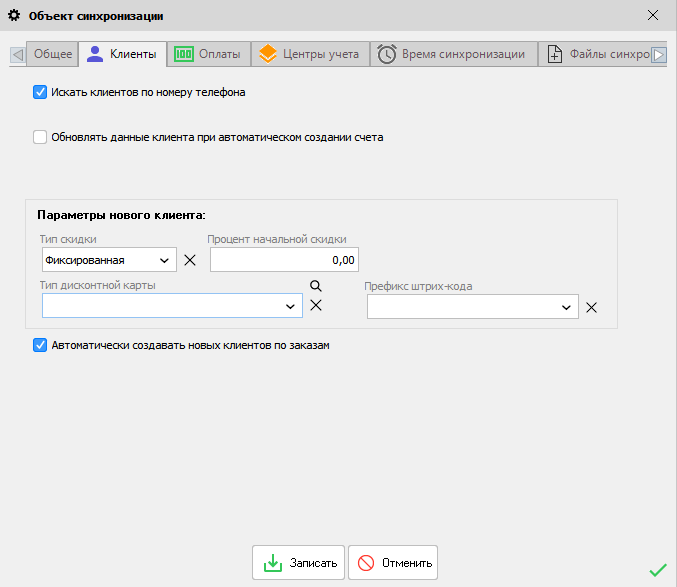Click the Процент начальной скидки input
Image resolution: width=677 pixels, height=587 pixels.
284,260
